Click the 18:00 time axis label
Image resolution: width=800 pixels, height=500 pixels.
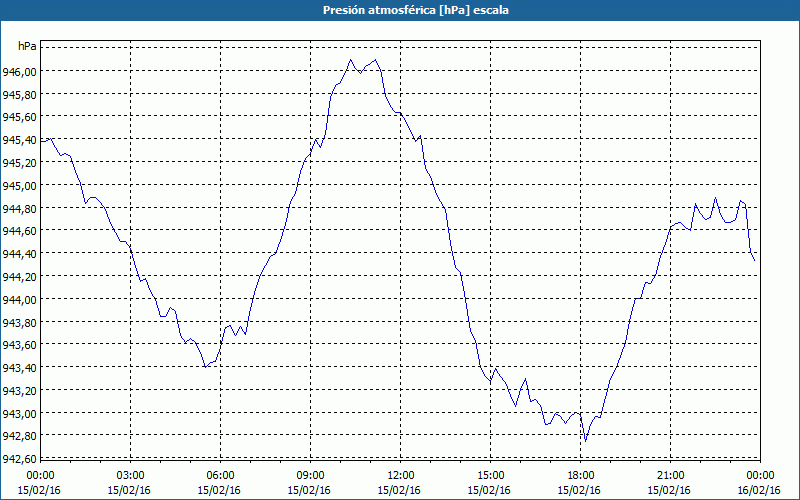(580, 476)
